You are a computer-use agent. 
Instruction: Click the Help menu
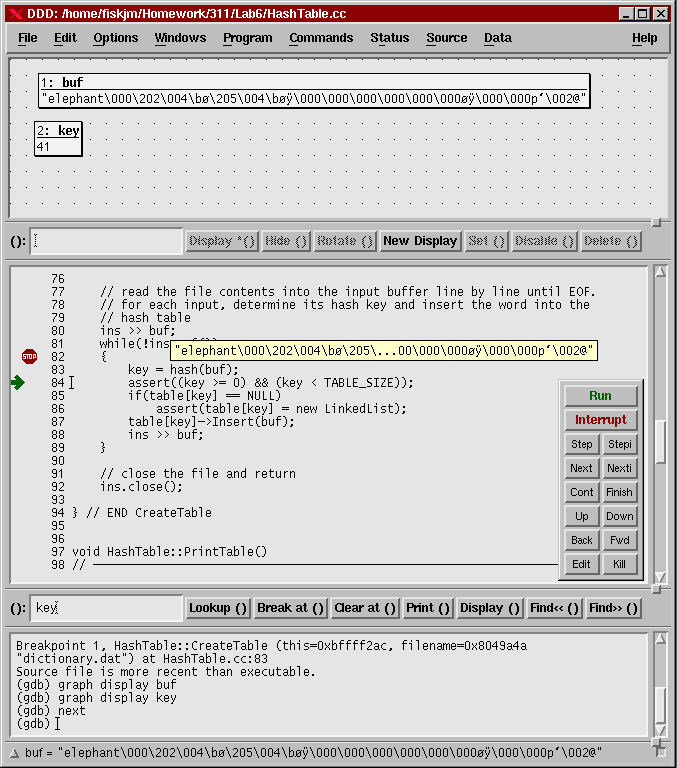[644, 38]
